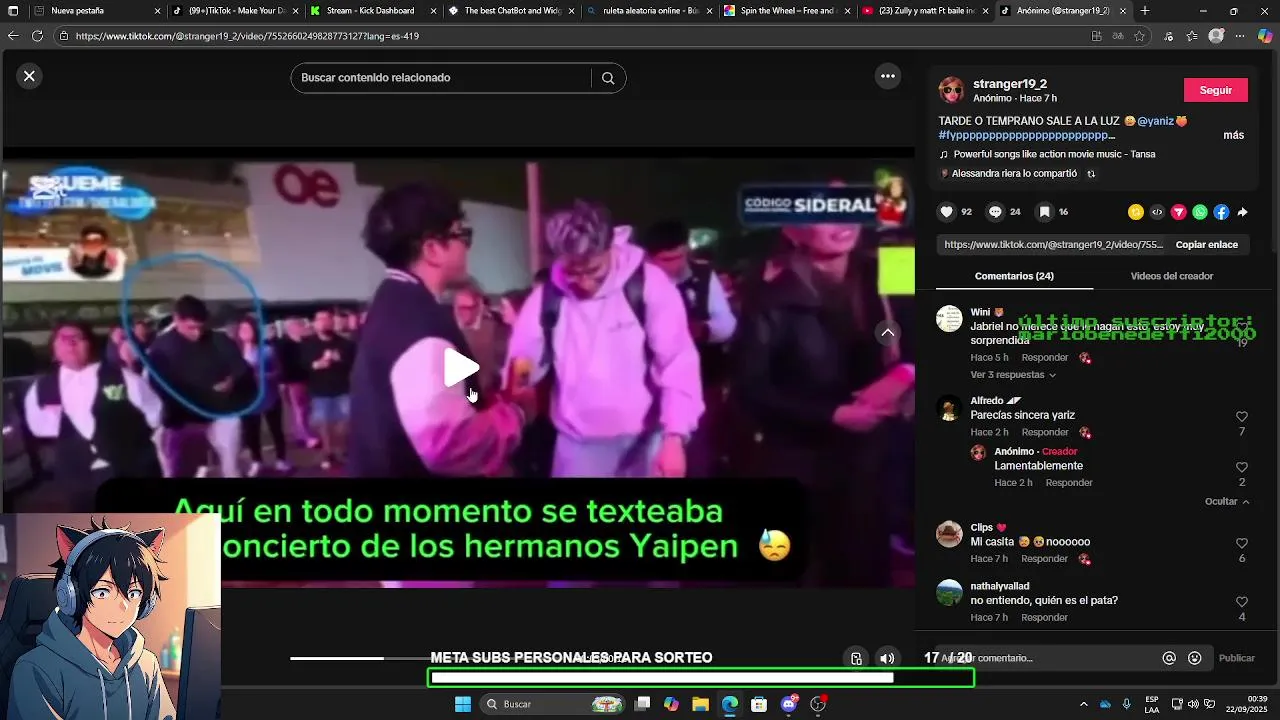Expand the description with más
Image resolution: width=1280 pixels, height=720 pixels.
tap(1233, 135)
